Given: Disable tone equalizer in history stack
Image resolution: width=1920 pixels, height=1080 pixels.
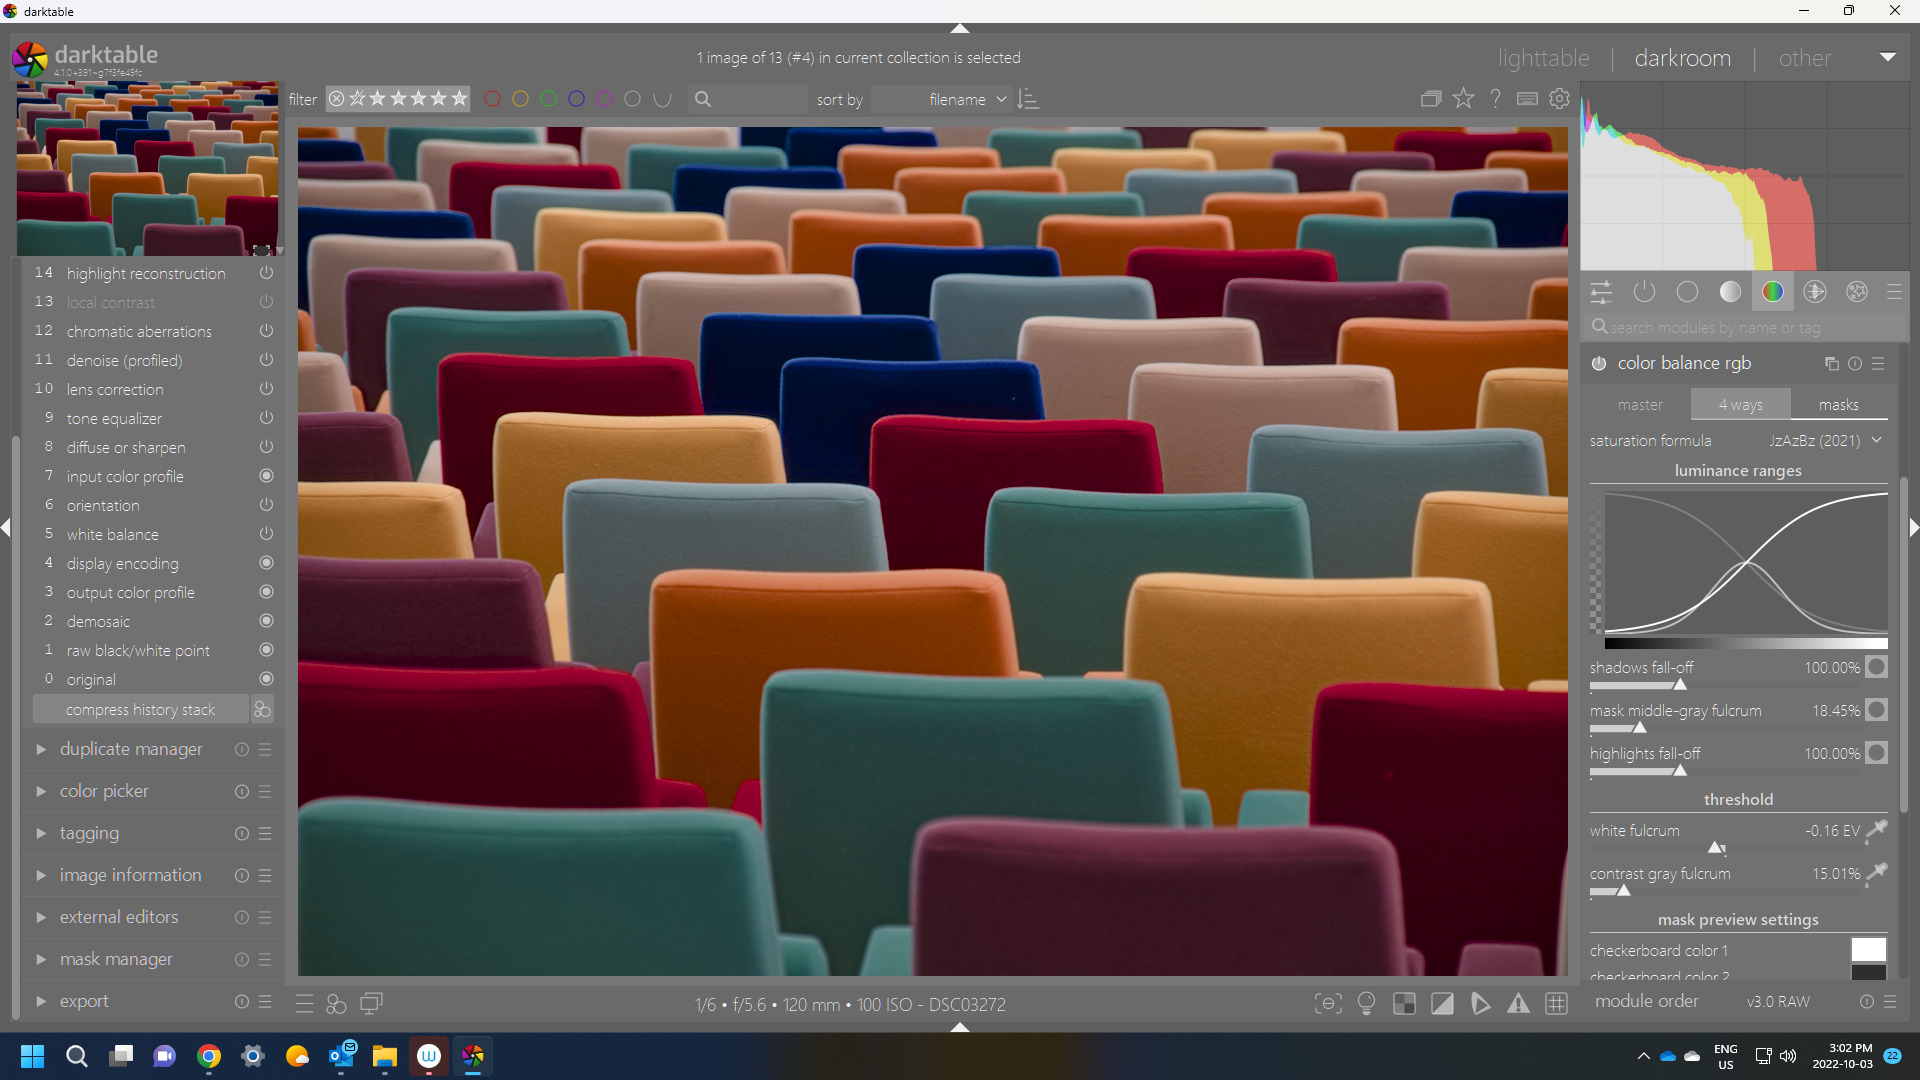Looking at the screenshot, I should click(x=266, y=418).
